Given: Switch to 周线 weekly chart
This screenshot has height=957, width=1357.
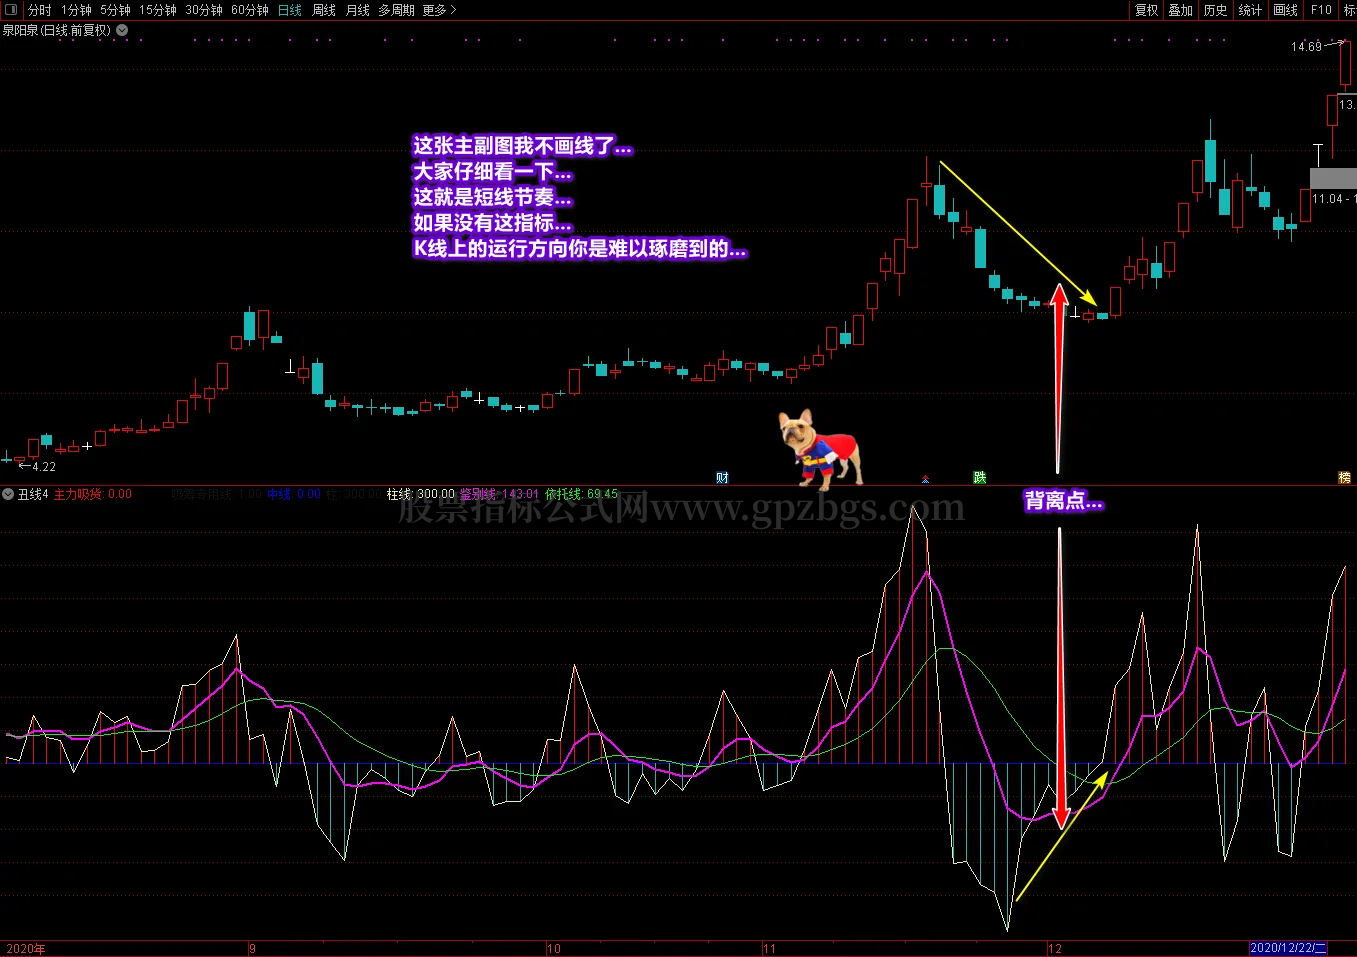Looking at the screenshot, I should (x=324, y=10).
